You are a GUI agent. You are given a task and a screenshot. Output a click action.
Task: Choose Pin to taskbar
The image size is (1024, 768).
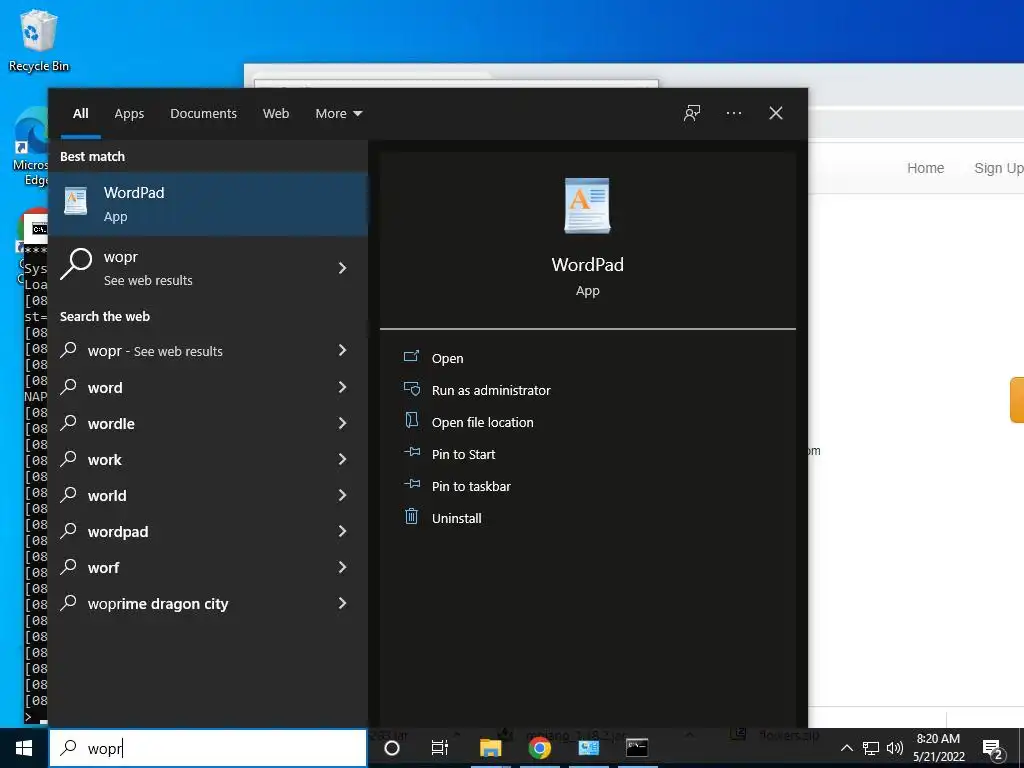coord(471,486)
